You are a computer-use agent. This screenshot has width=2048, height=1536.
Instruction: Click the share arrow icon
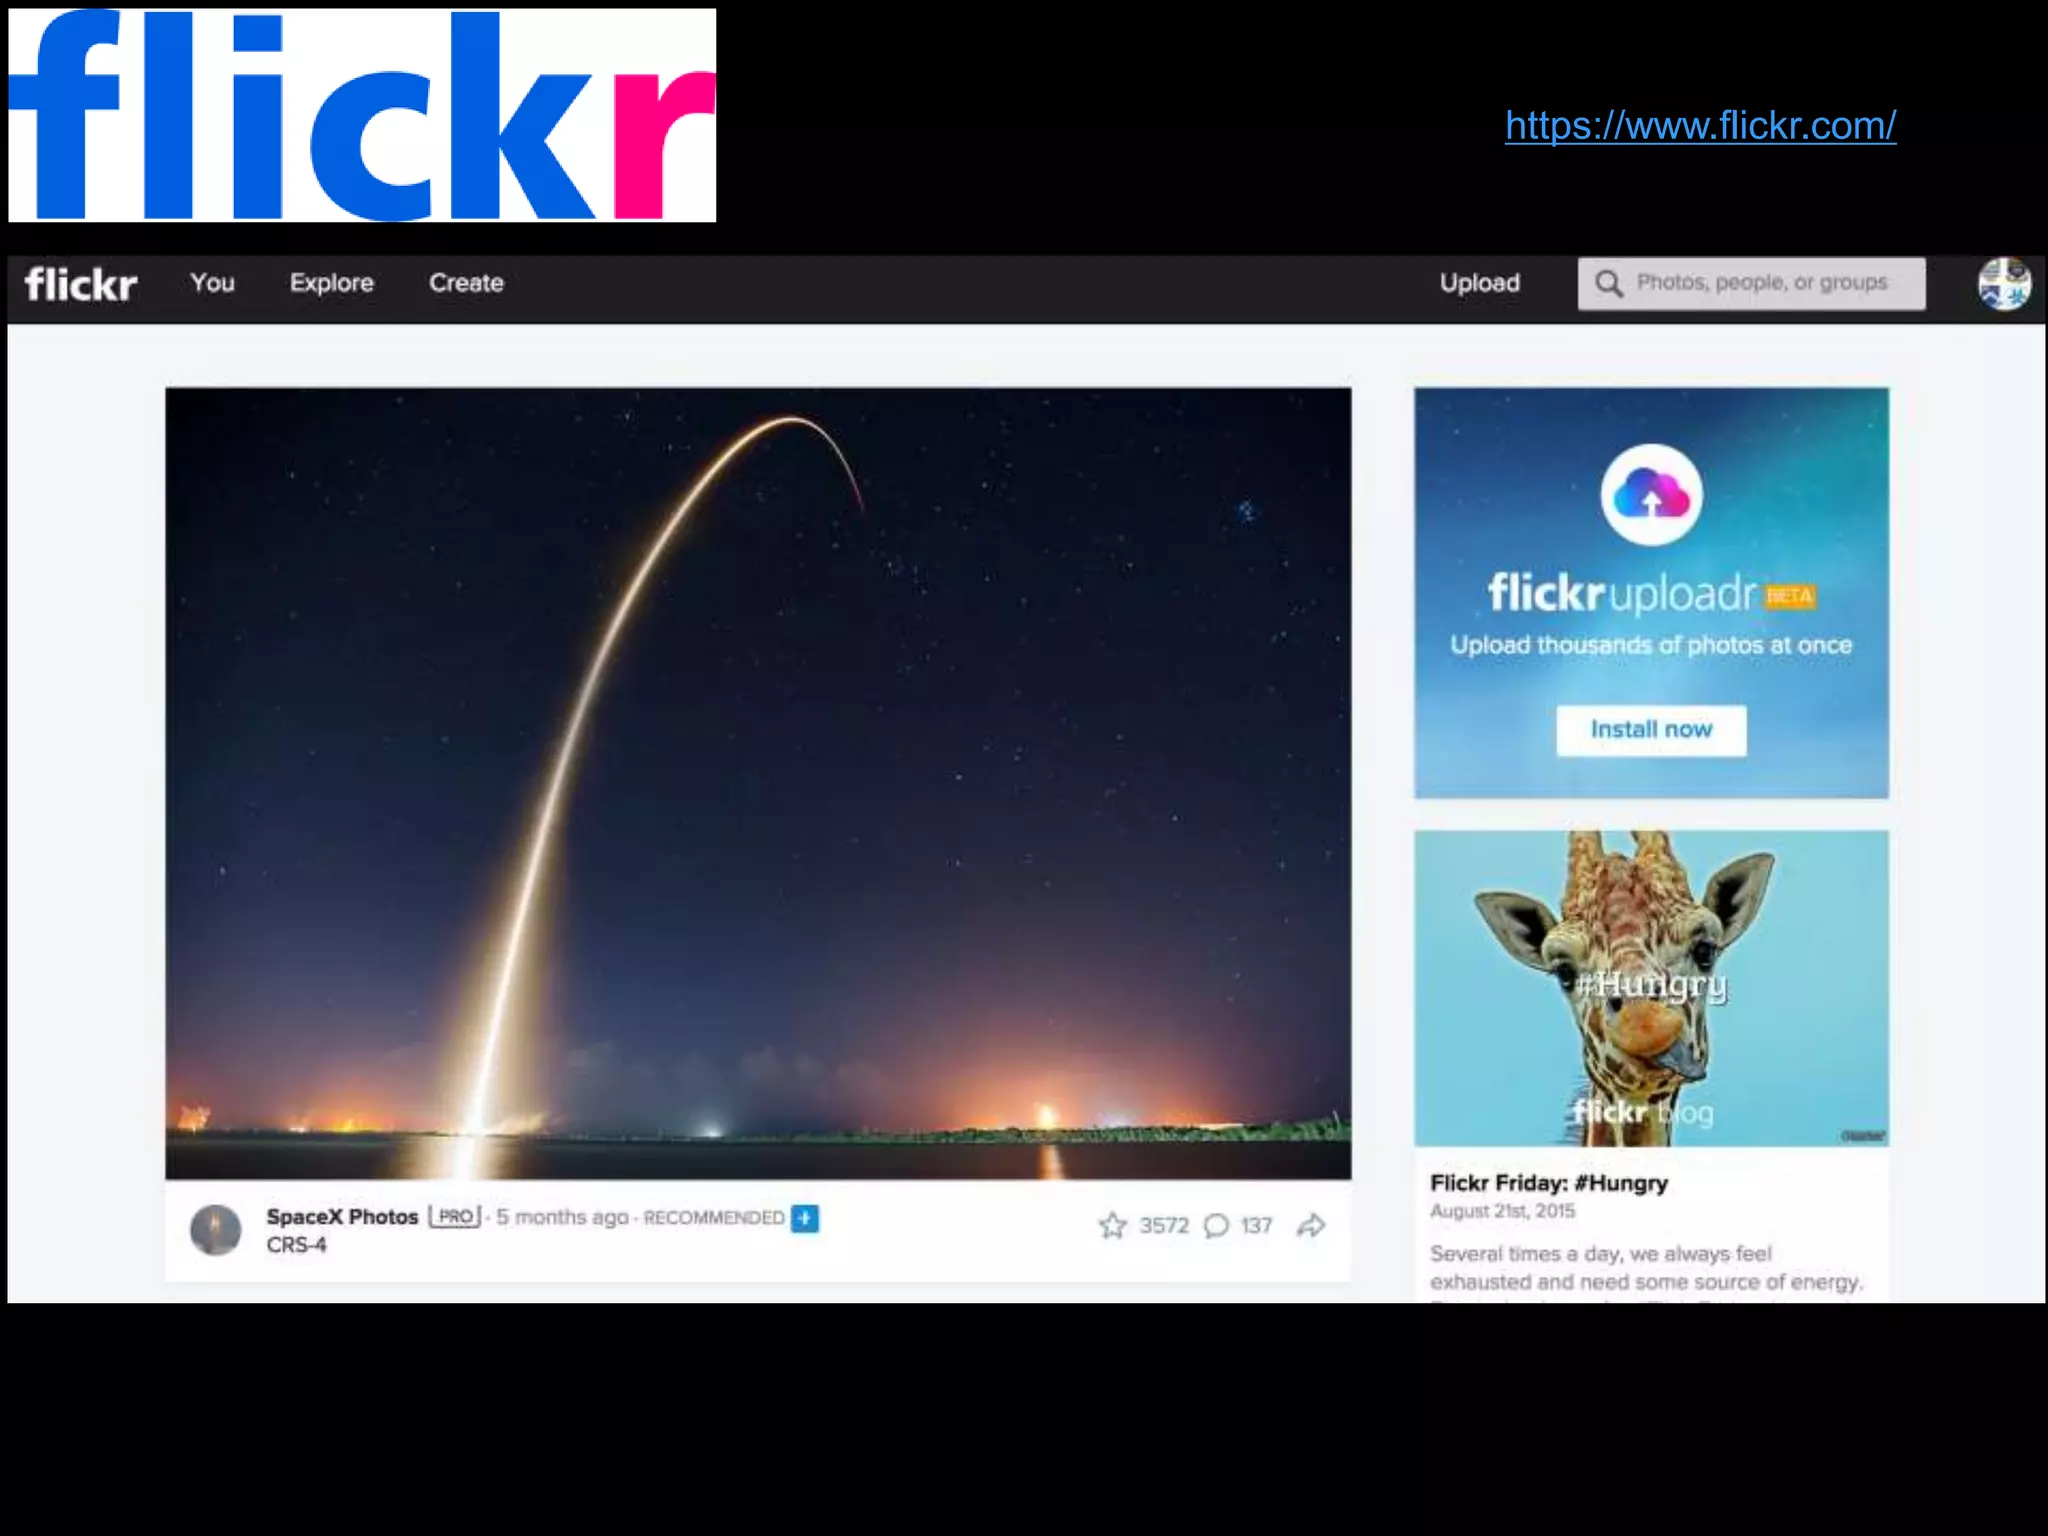pyautogui.click(x=1310, y=1225)
